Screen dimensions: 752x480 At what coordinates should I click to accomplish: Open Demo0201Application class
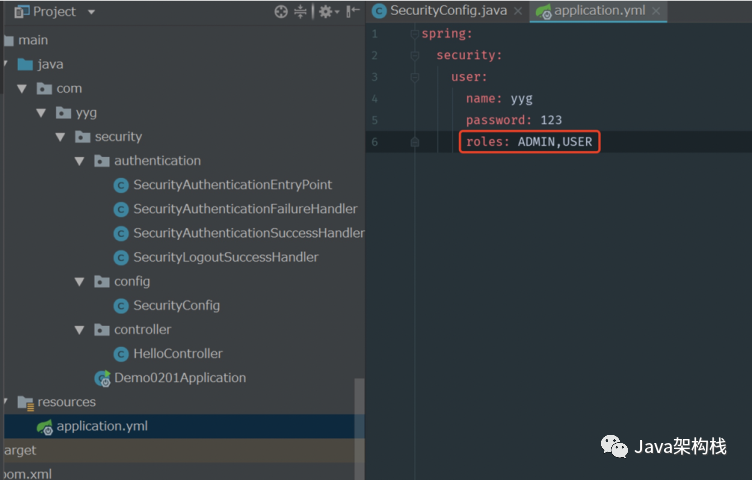click(180, 378)
